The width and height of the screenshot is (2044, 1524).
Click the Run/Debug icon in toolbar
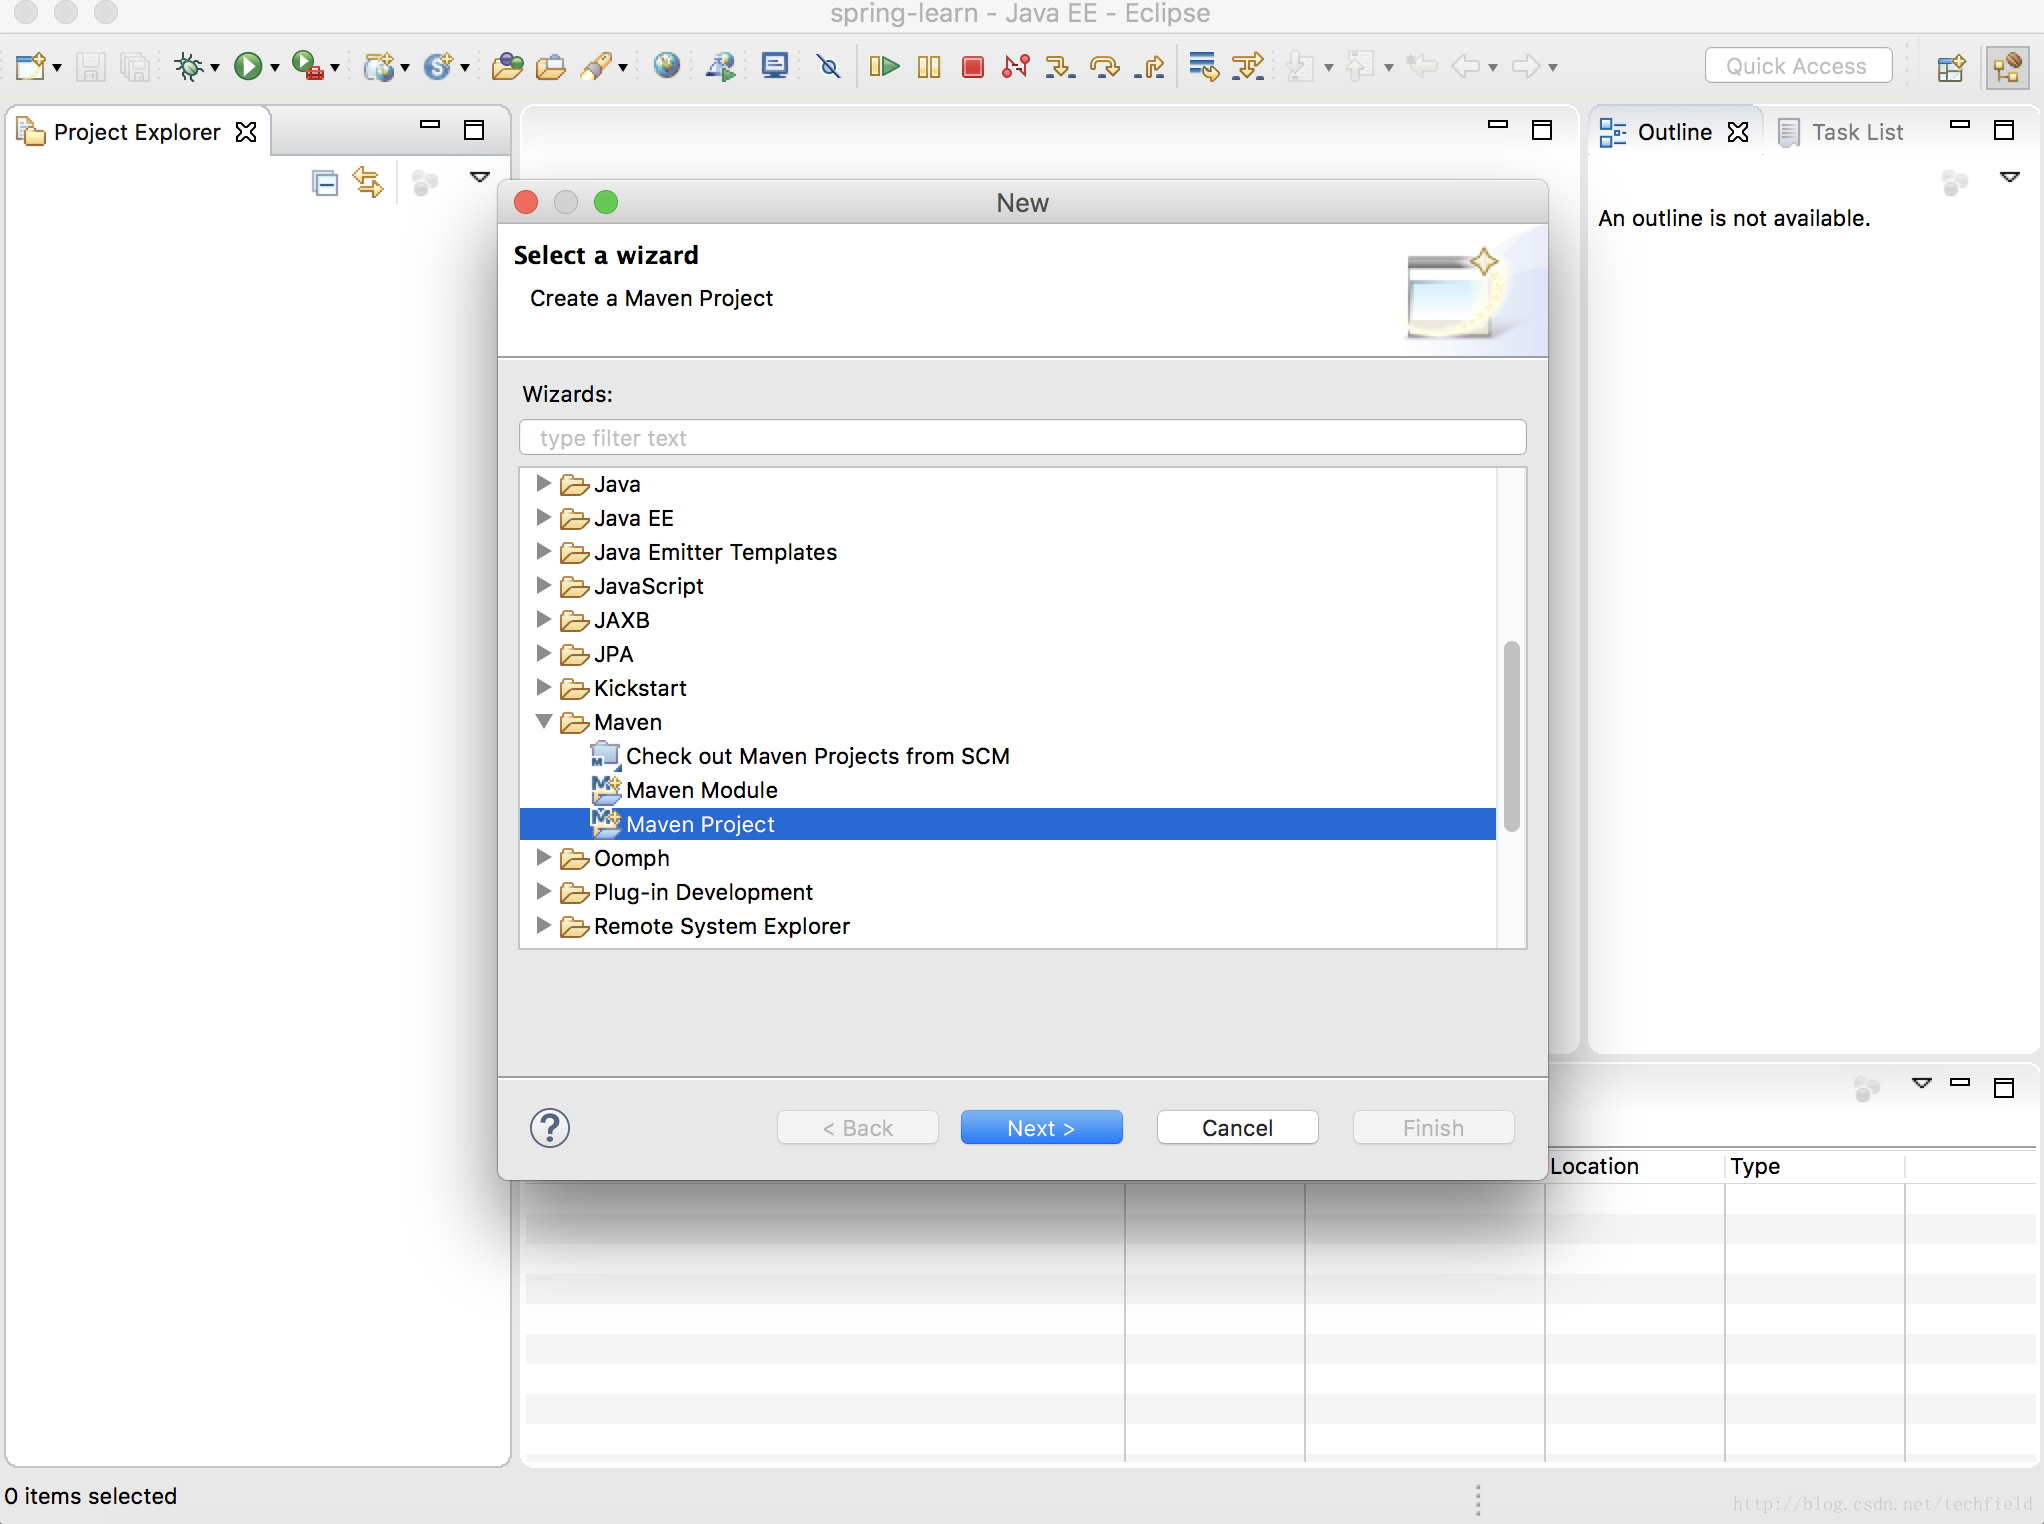(x=251, y=67)
